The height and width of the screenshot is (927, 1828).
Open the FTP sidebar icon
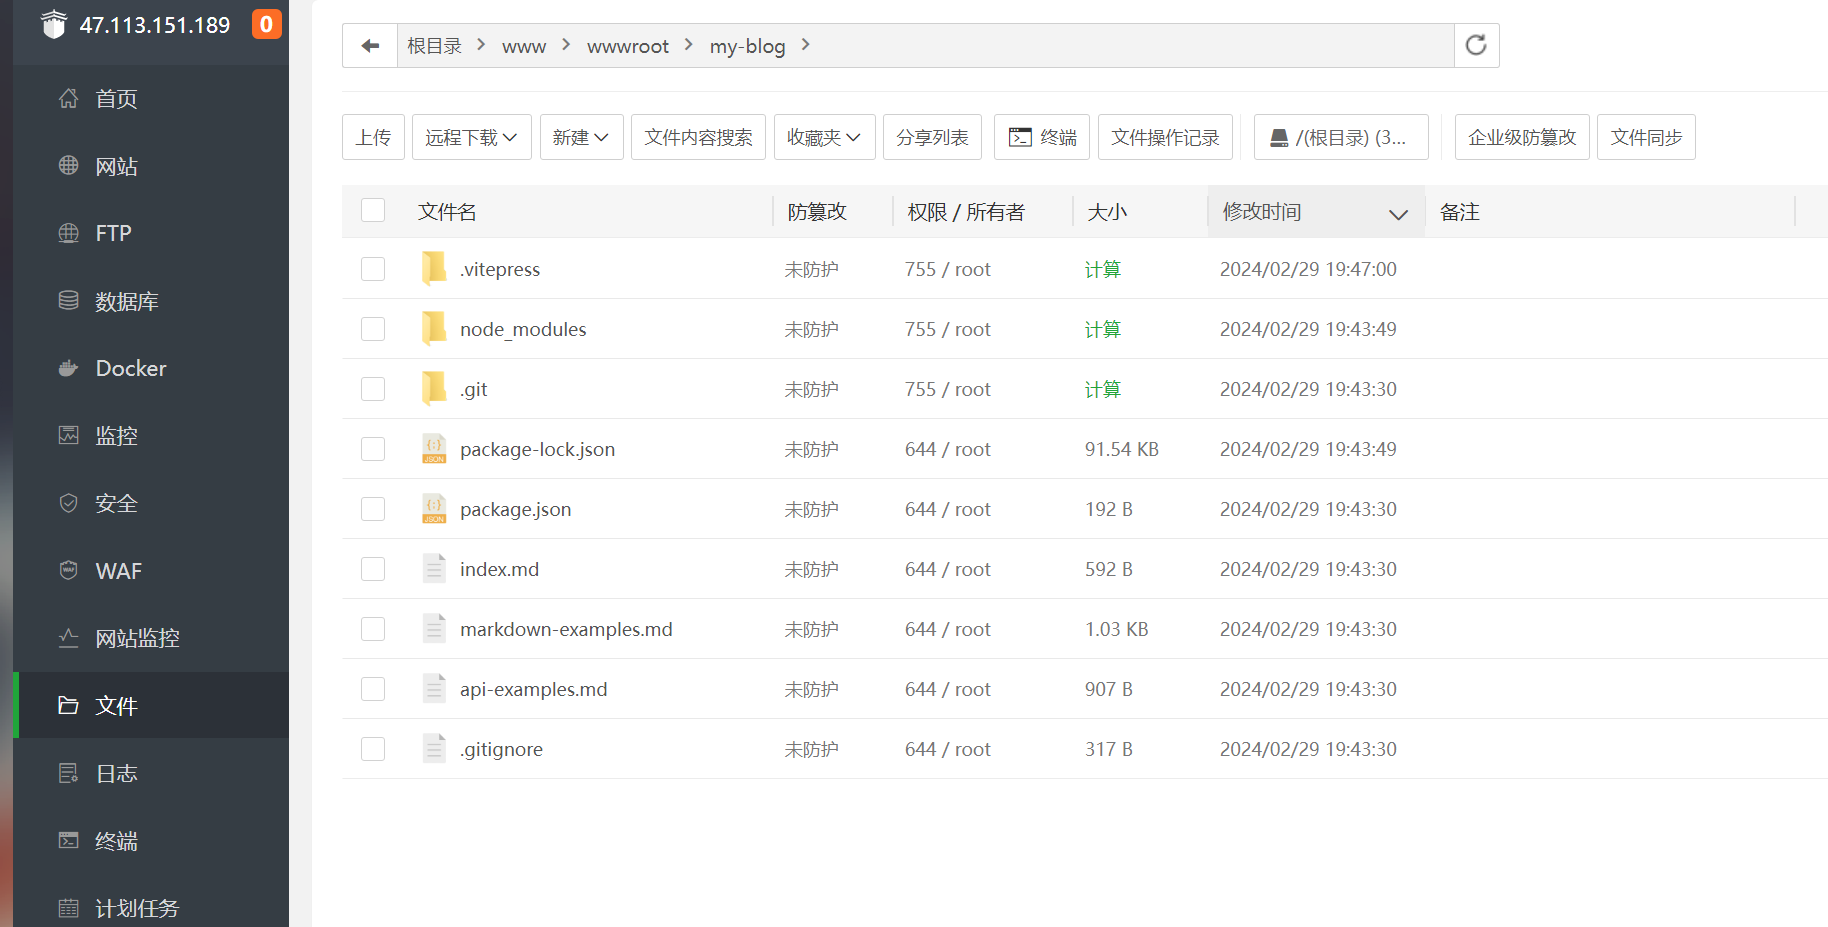pos(68,233)
